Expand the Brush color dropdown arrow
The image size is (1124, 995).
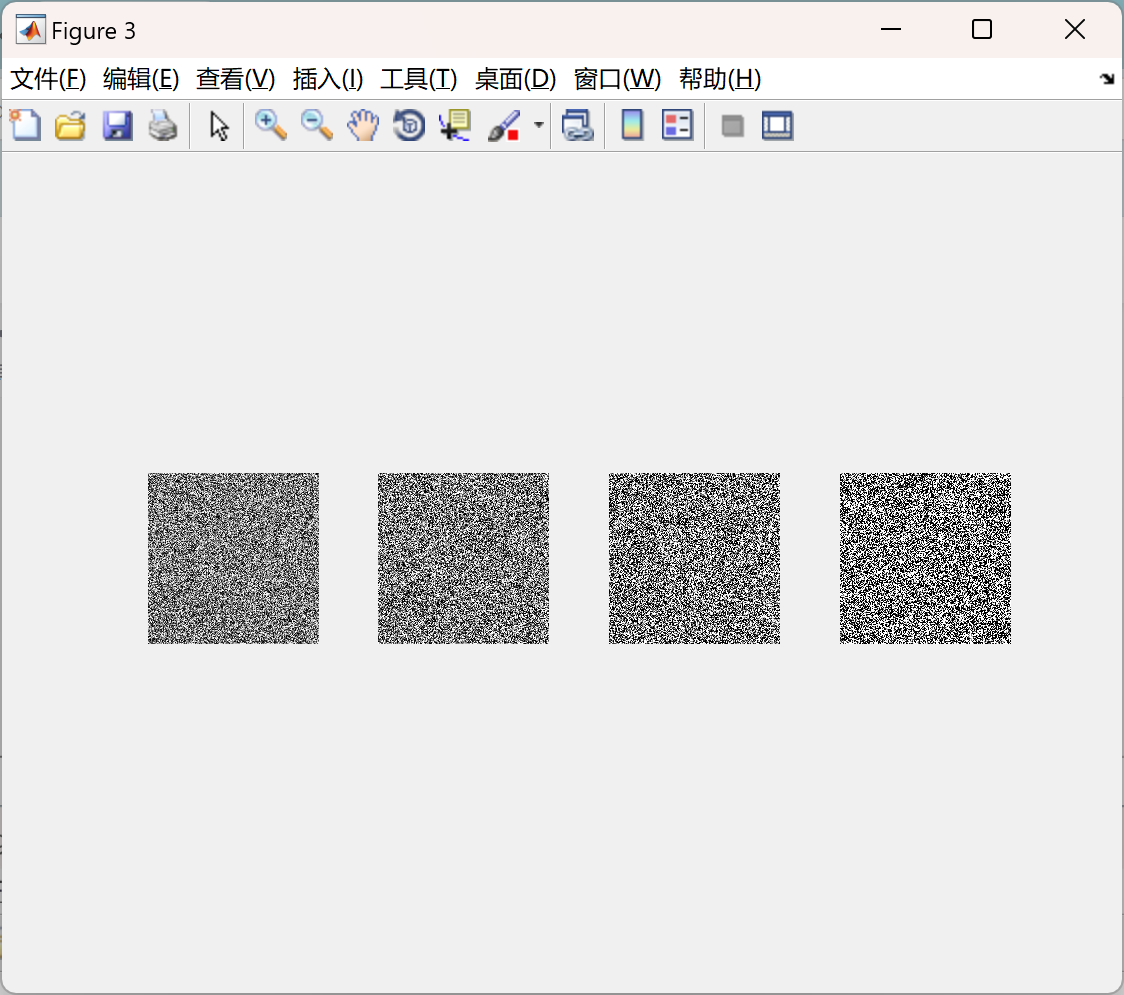click(x=539, y=125)
